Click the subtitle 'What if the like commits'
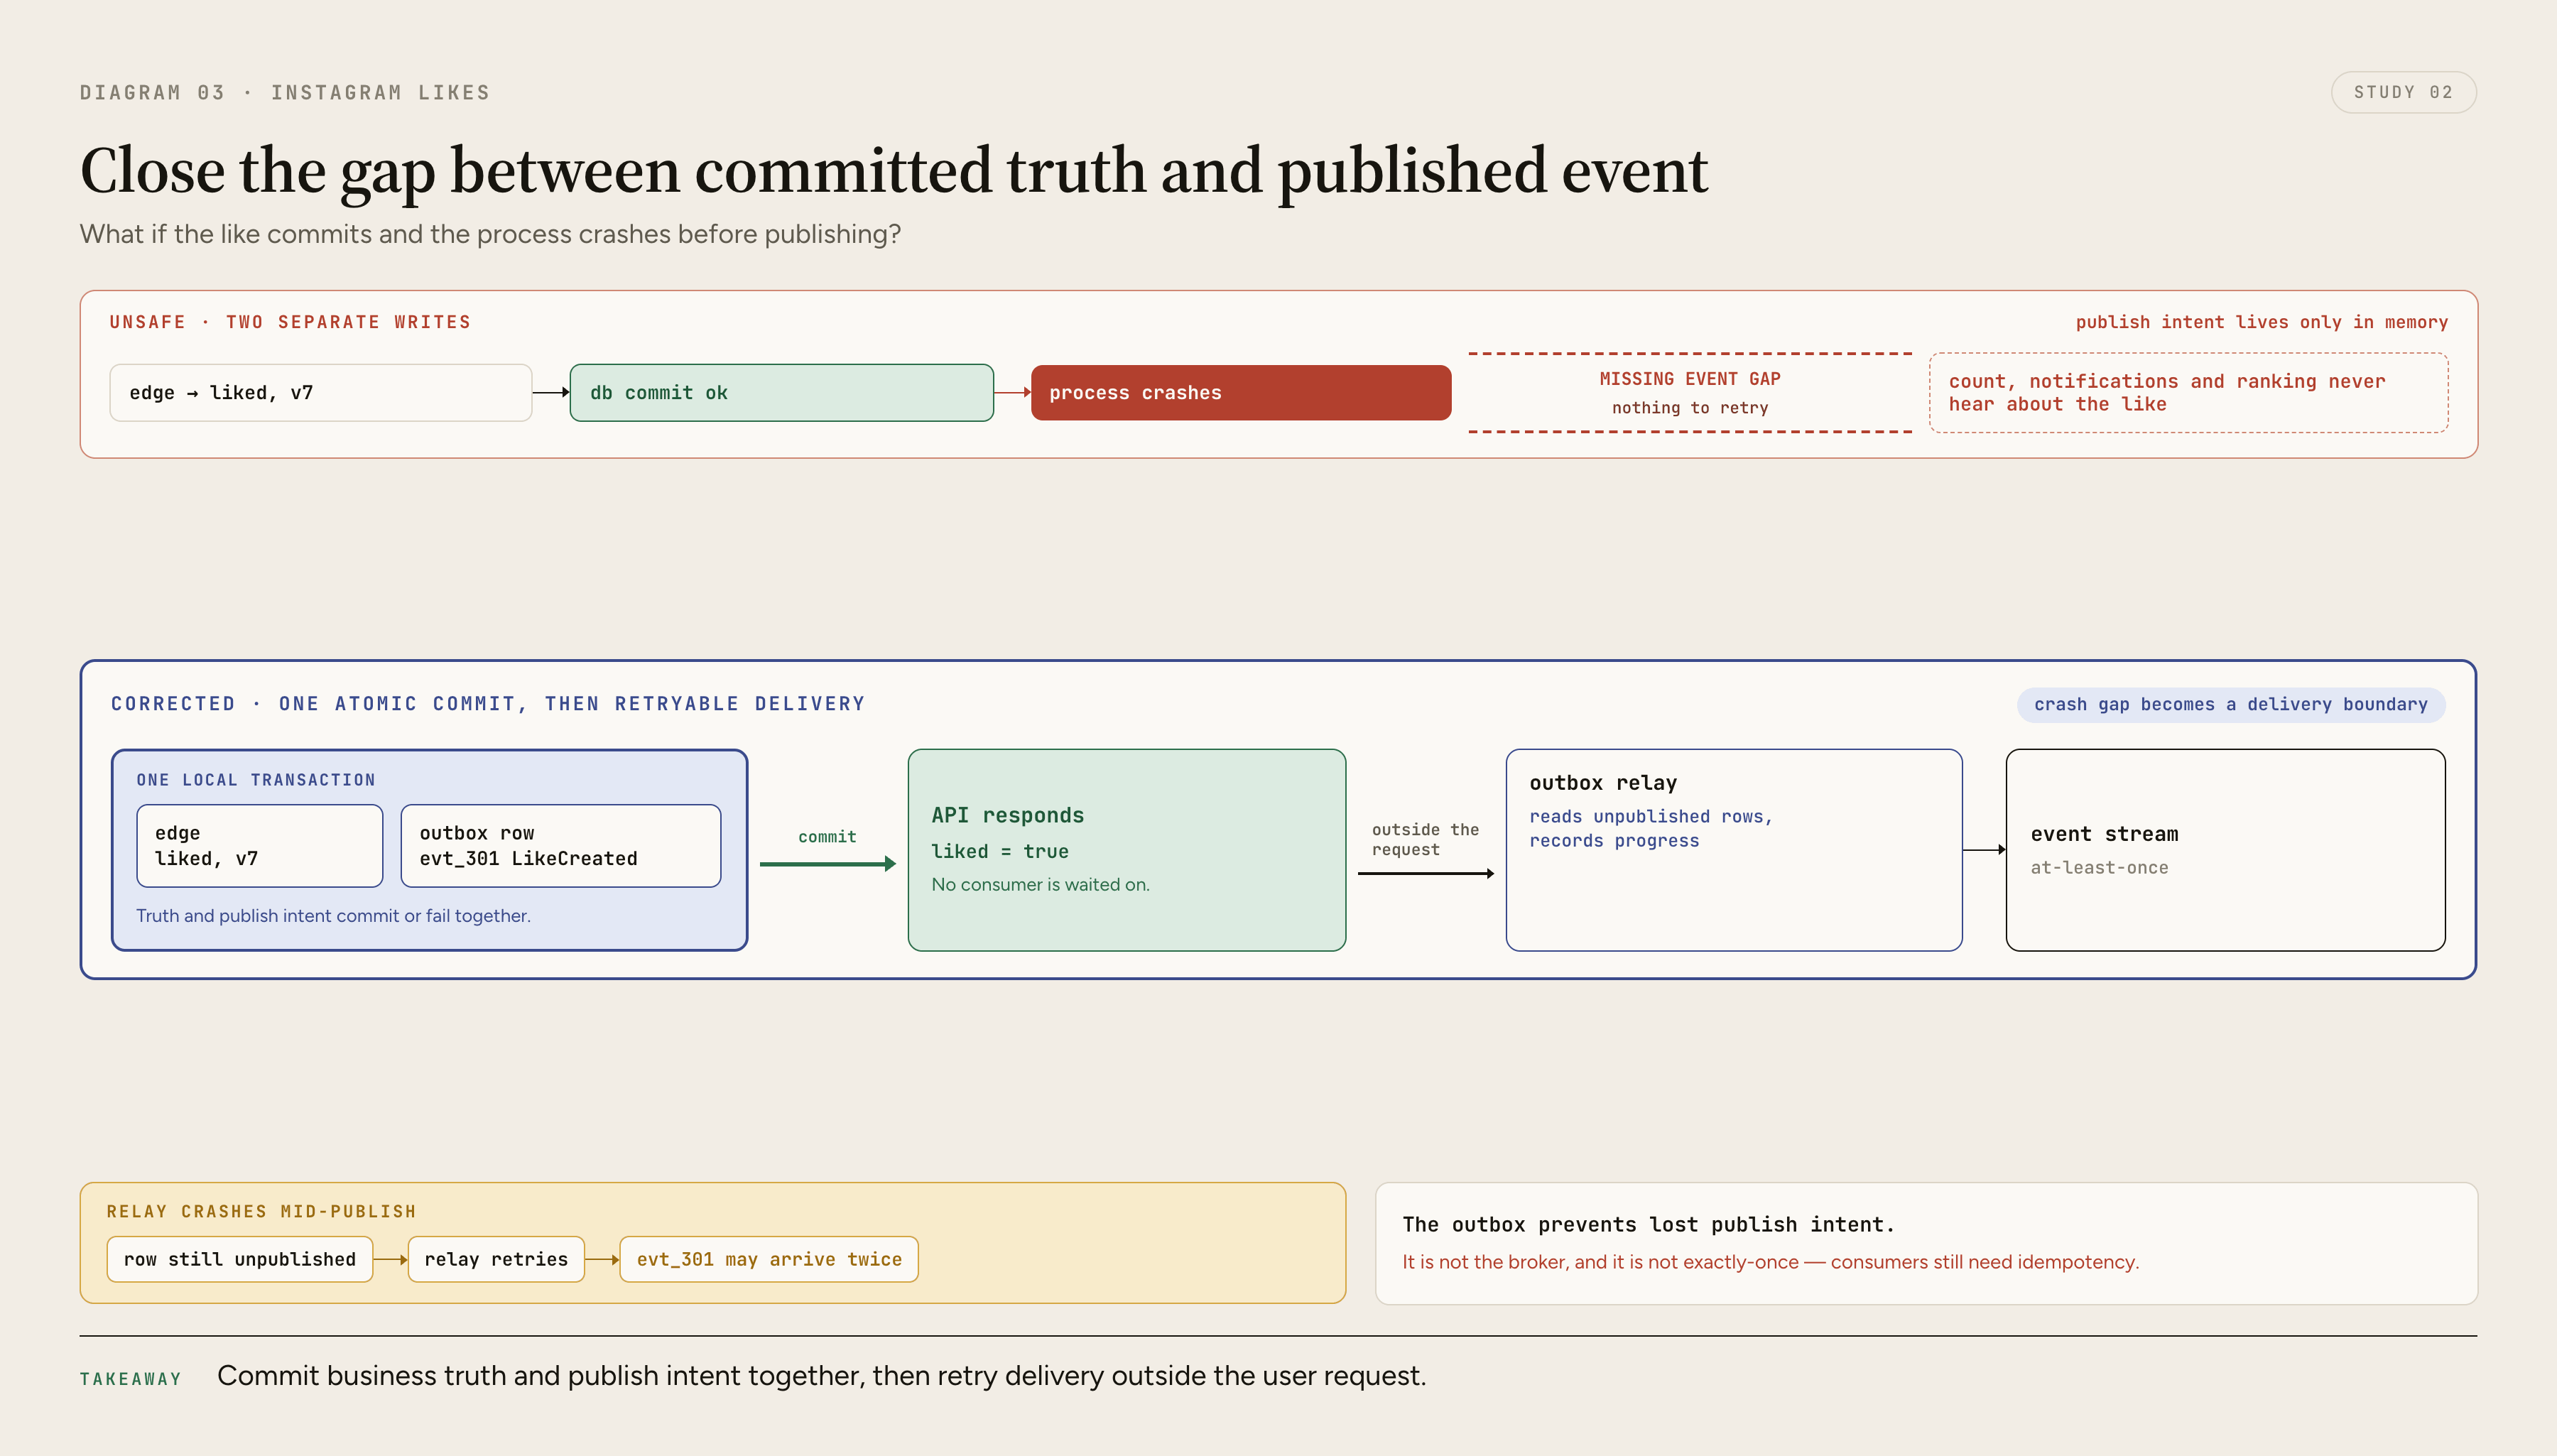This screenshot has width=2557, height=1456. pos(490,234)
